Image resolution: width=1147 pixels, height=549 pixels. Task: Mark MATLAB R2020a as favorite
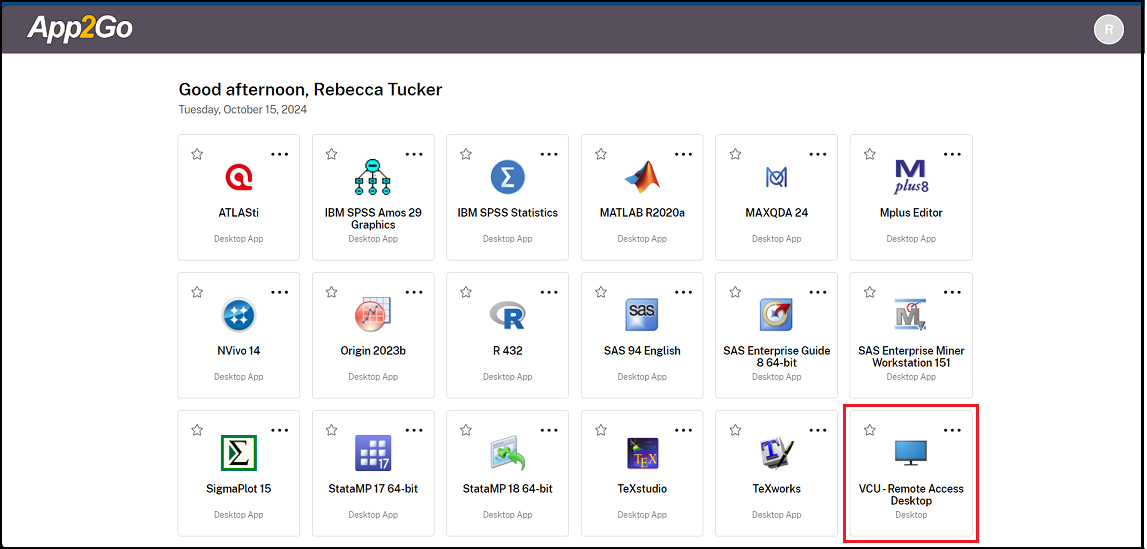[x=601, y=154]
